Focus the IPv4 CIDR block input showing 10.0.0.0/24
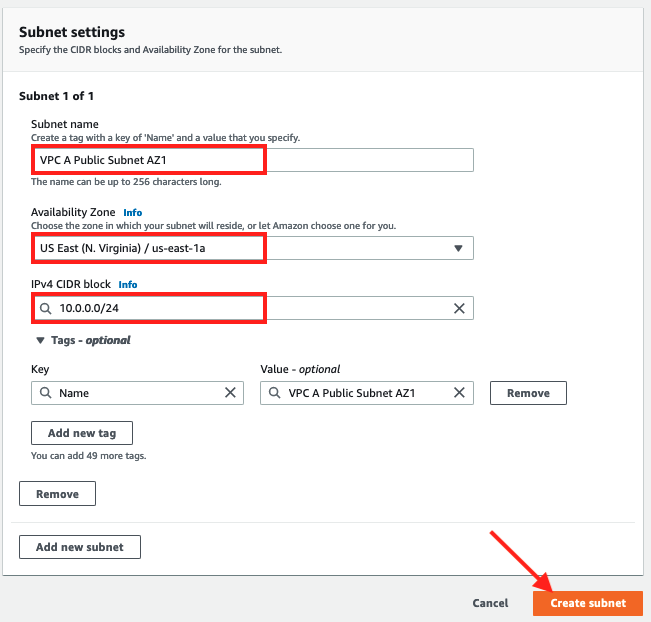This screenshot has height=622, width=651. click(250, 309)
